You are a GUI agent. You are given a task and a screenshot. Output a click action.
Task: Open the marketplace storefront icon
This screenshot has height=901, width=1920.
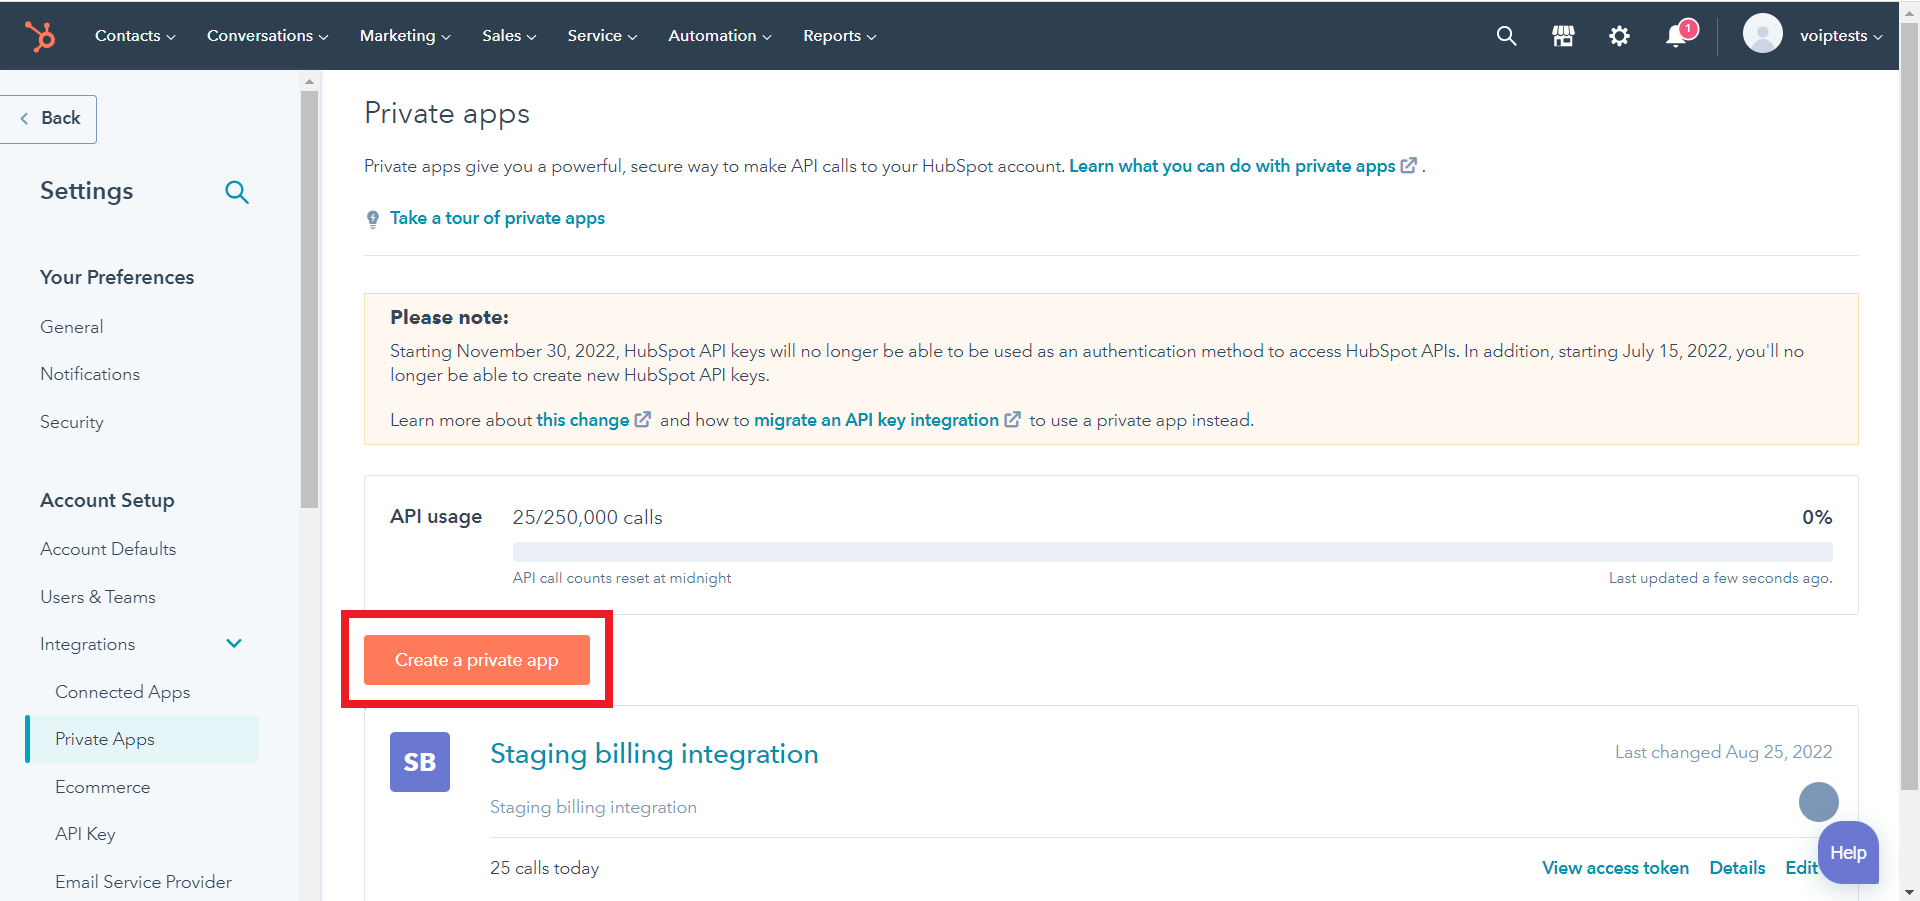click(x=1563, y=36)
